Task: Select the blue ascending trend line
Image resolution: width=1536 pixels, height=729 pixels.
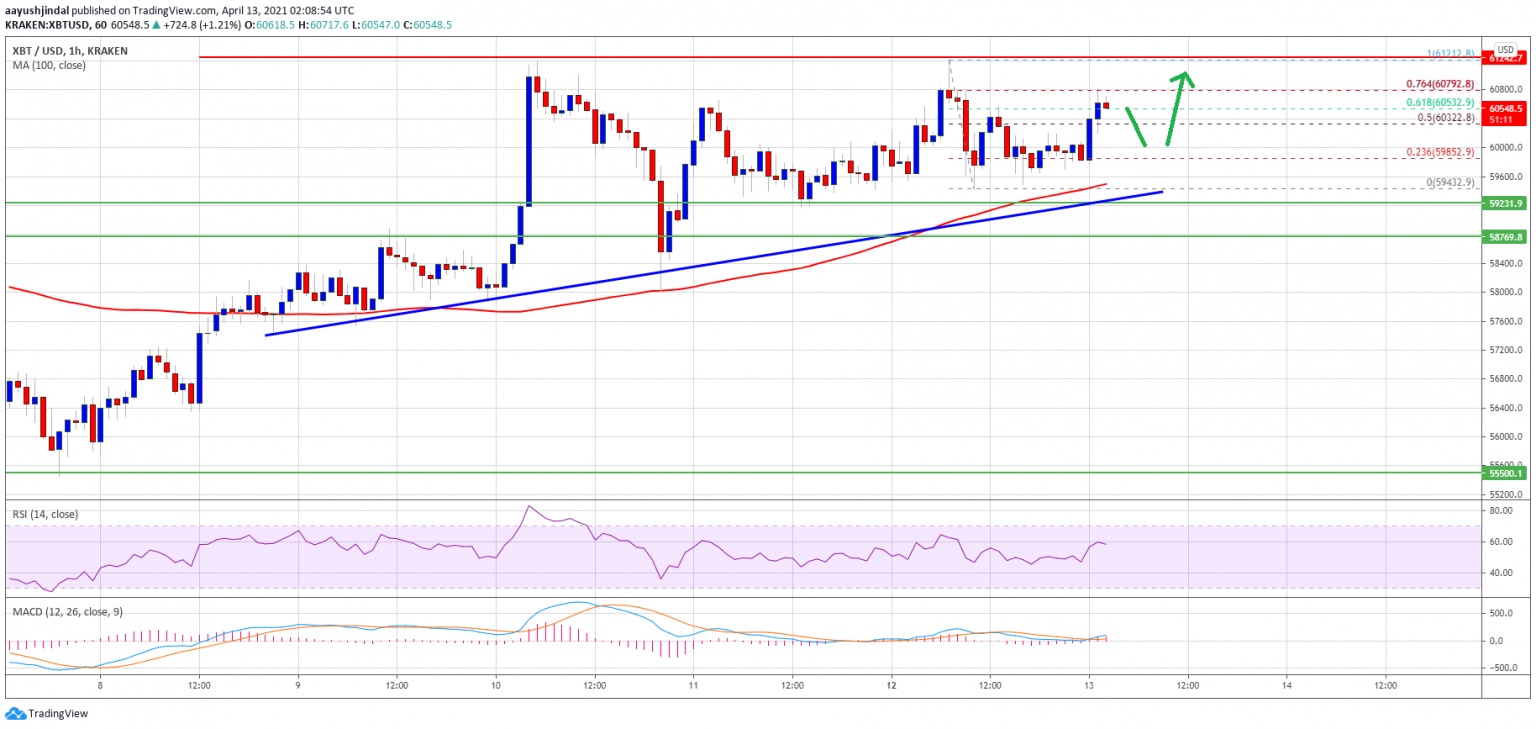Action: tap(712, 263)
